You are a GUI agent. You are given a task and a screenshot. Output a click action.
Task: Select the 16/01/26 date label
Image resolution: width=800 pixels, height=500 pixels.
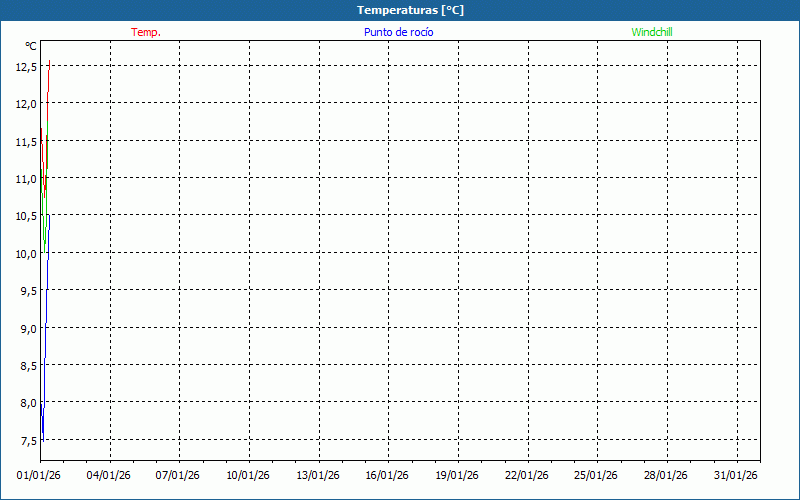pos(387,475)
